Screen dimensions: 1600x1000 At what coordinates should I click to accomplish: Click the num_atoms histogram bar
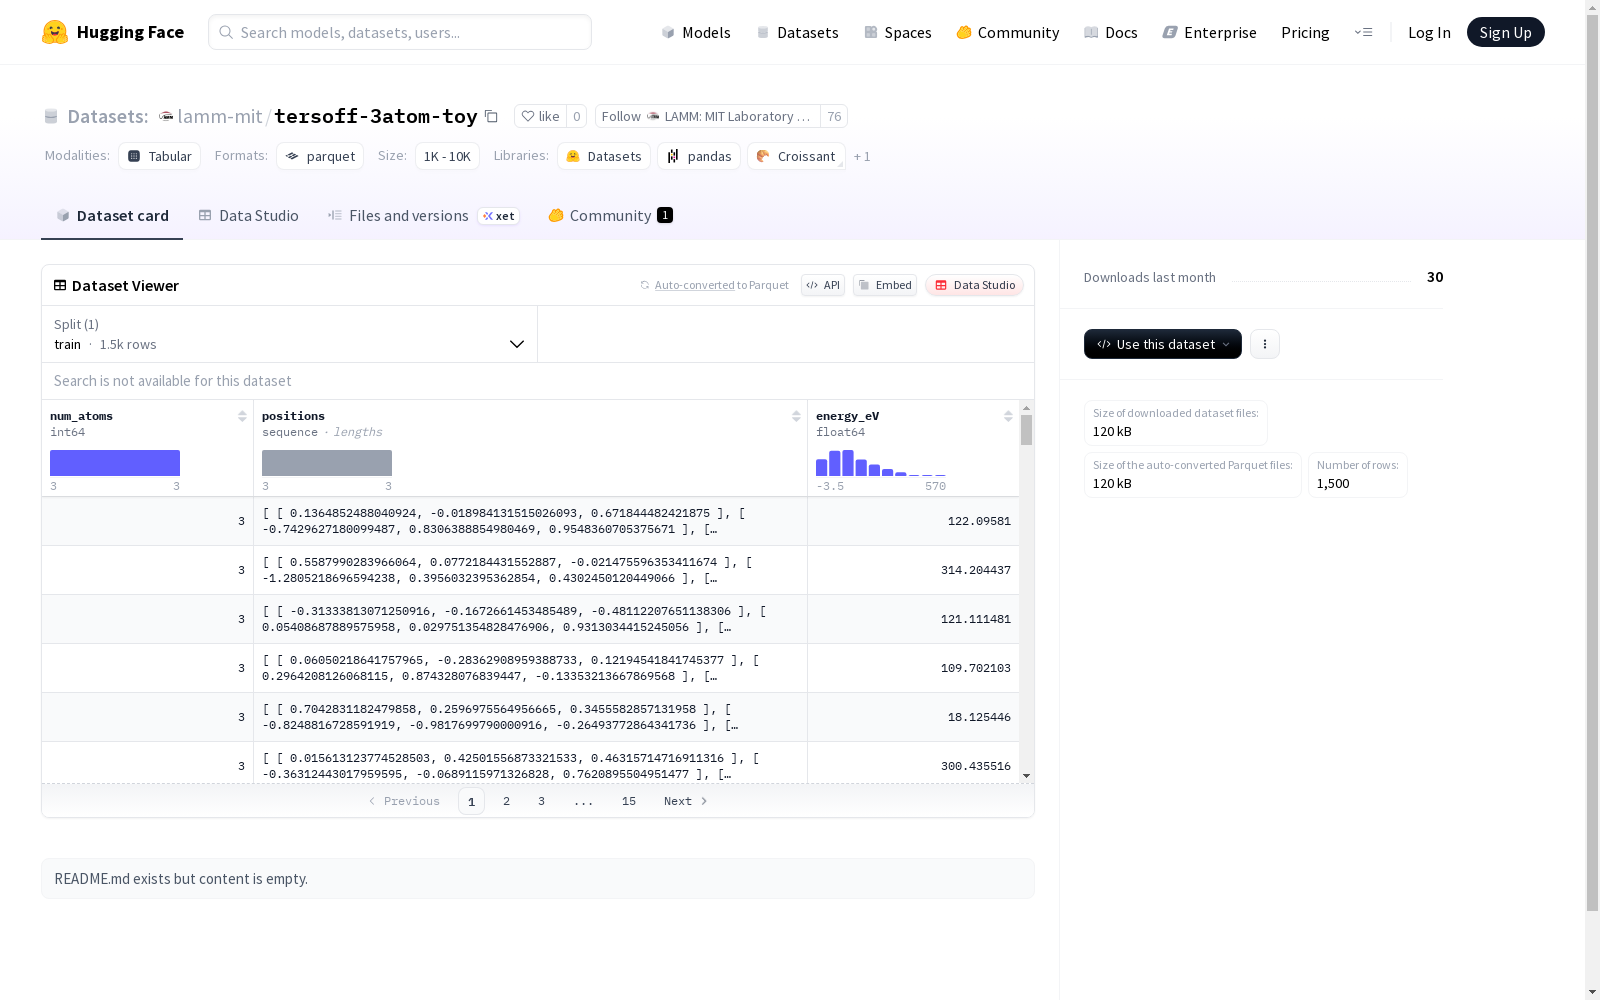pos(115,463)
